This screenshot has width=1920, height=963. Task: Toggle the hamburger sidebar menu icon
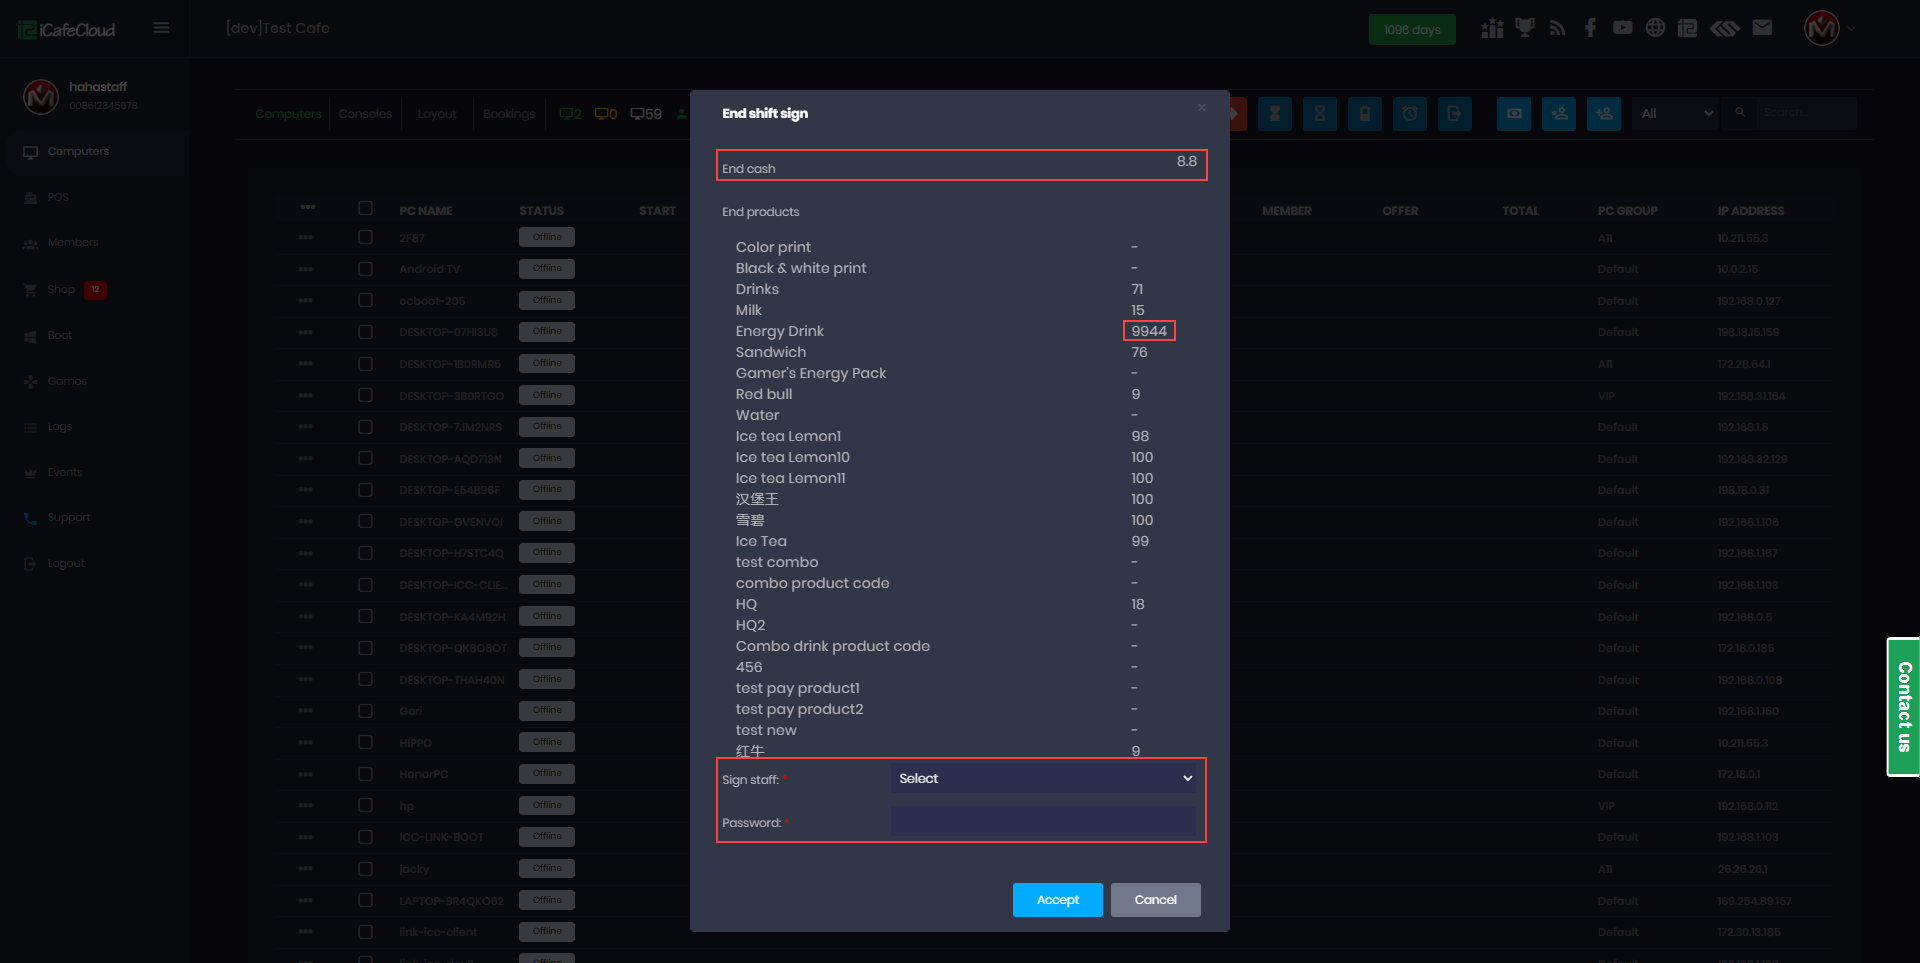[x=161, y=28]
